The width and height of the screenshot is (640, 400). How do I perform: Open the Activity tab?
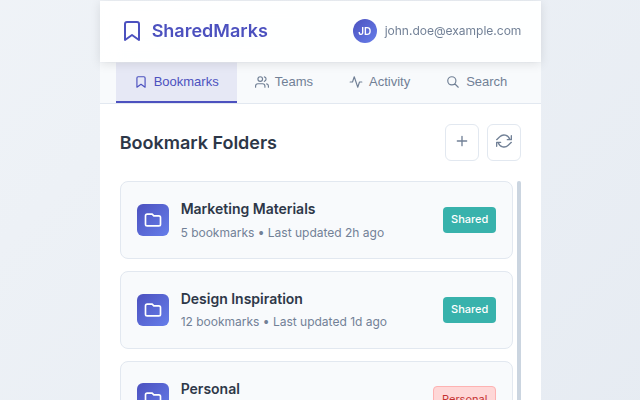pos(380,82)
